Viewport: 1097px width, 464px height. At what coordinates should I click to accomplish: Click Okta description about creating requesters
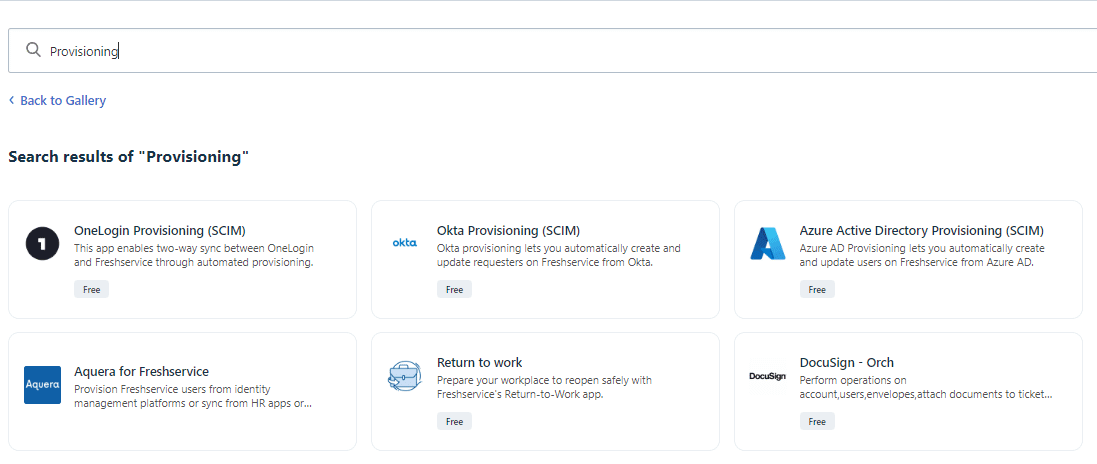558,255
